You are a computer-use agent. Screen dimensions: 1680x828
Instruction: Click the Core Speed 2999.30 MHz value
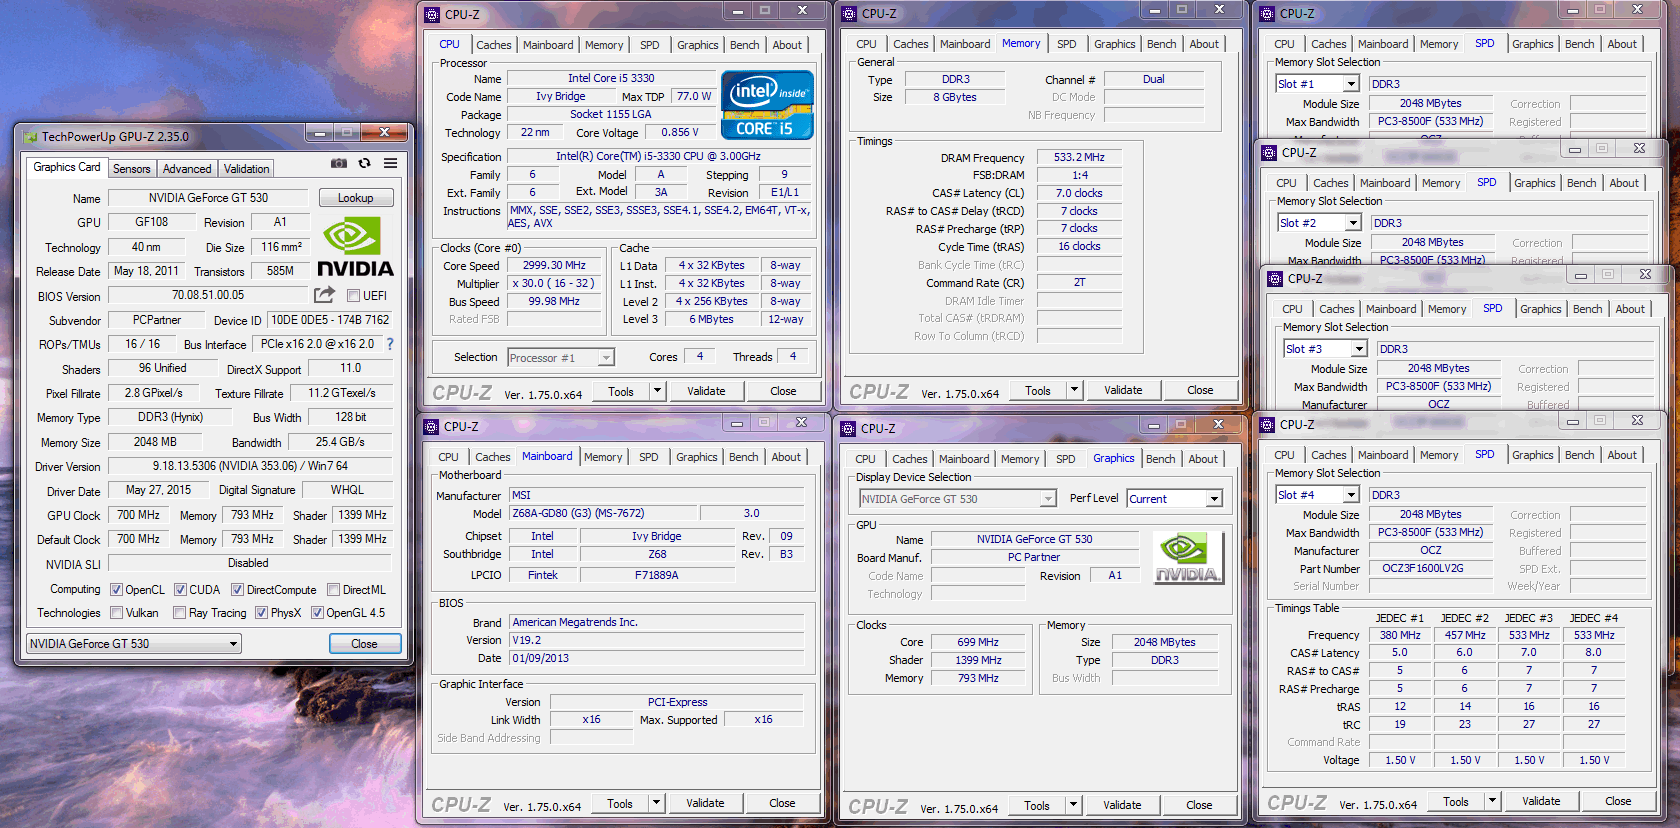tap(554, 265)
